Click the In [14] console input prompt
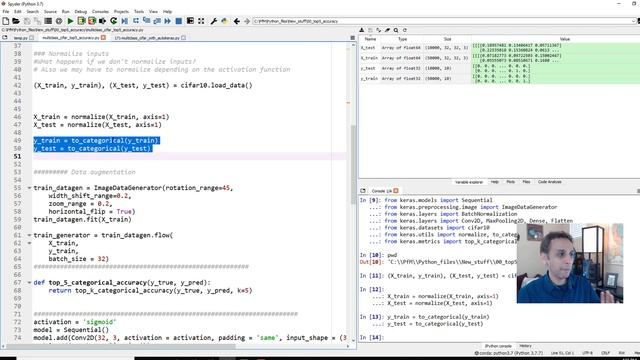This screenshot has width=640, height=360. (x=372, y=337)
